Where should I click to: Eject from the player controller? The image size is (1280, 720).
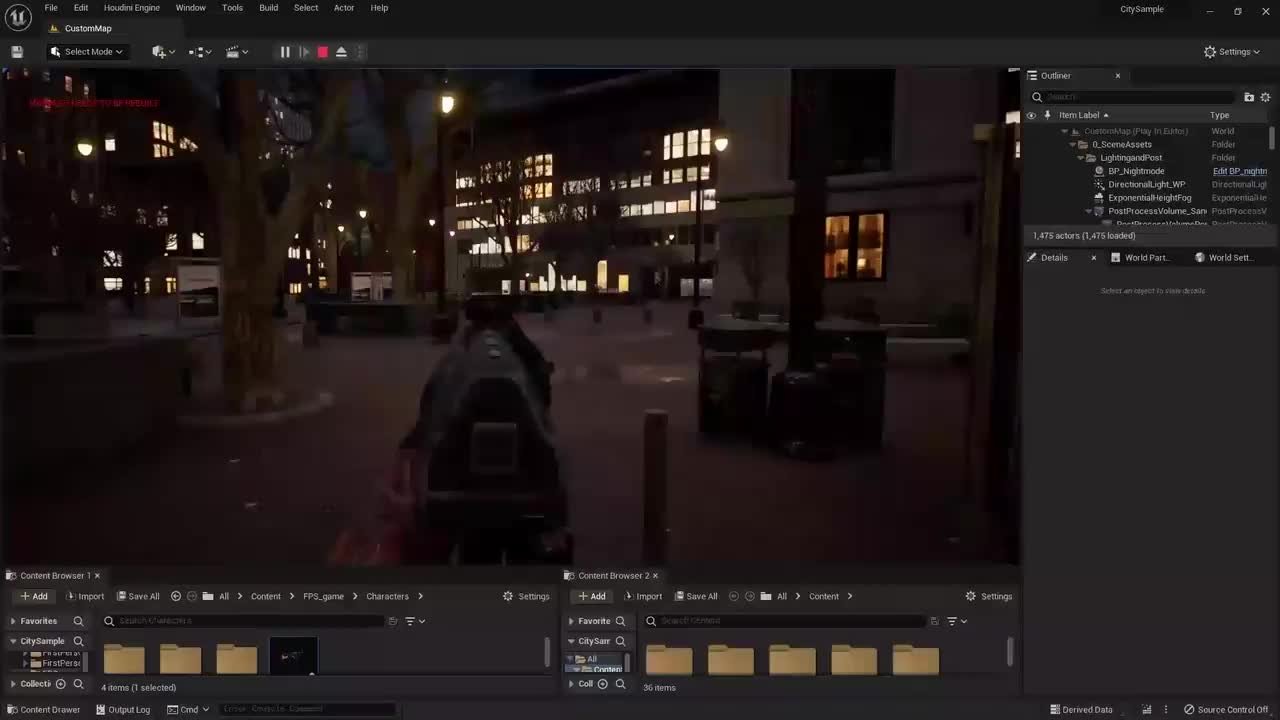[341, 52]
